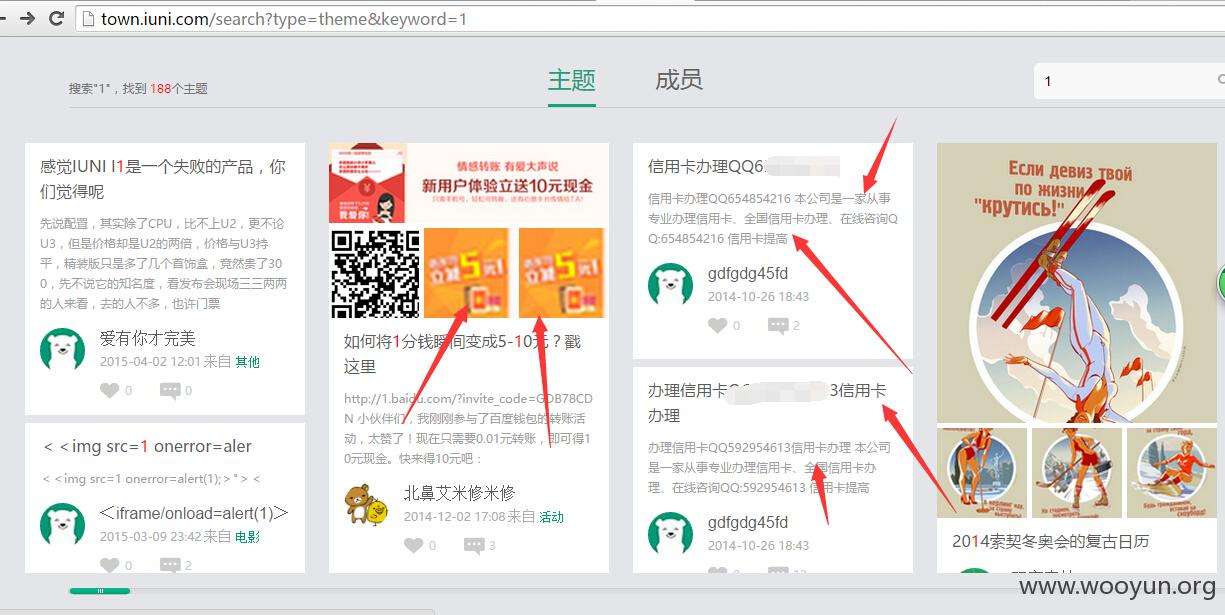This screenshot has width=1225, height=615.
Task: Open profile of 爱有你才完美
Action: (147, 338)
